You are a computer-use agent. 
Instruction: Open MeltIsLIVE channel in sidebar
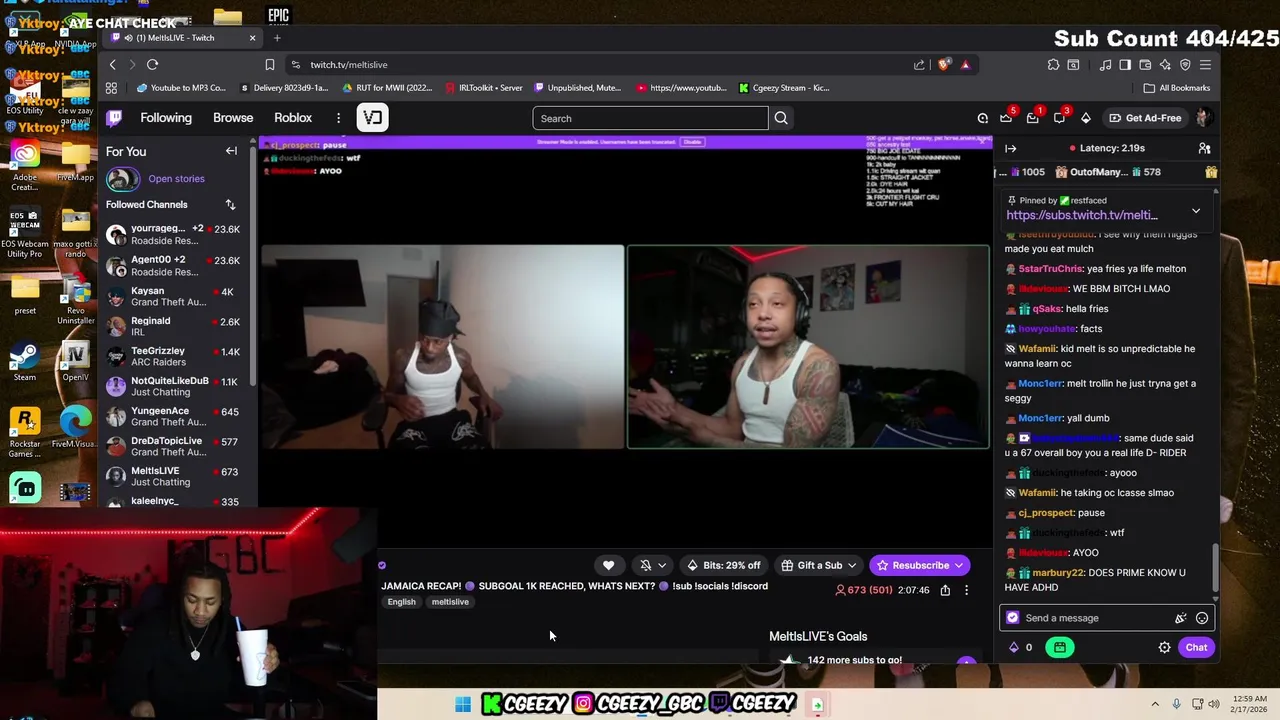(175, 476)
